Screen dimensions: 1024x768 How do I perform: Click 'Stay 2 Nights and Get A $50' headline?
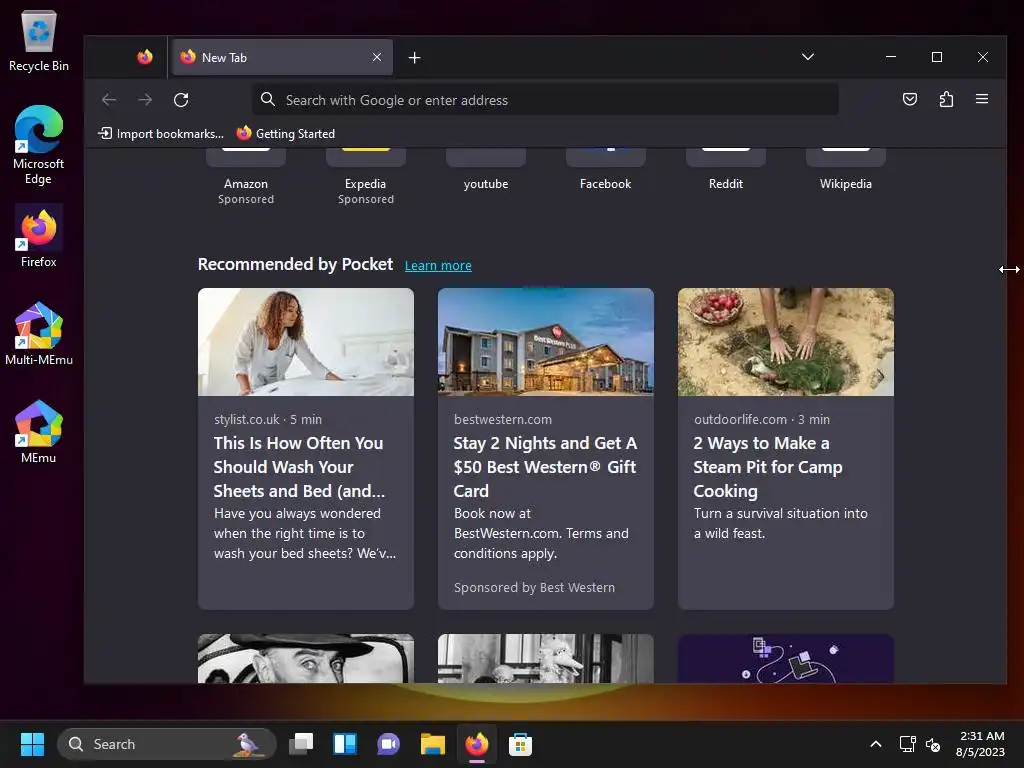(545, 466)
